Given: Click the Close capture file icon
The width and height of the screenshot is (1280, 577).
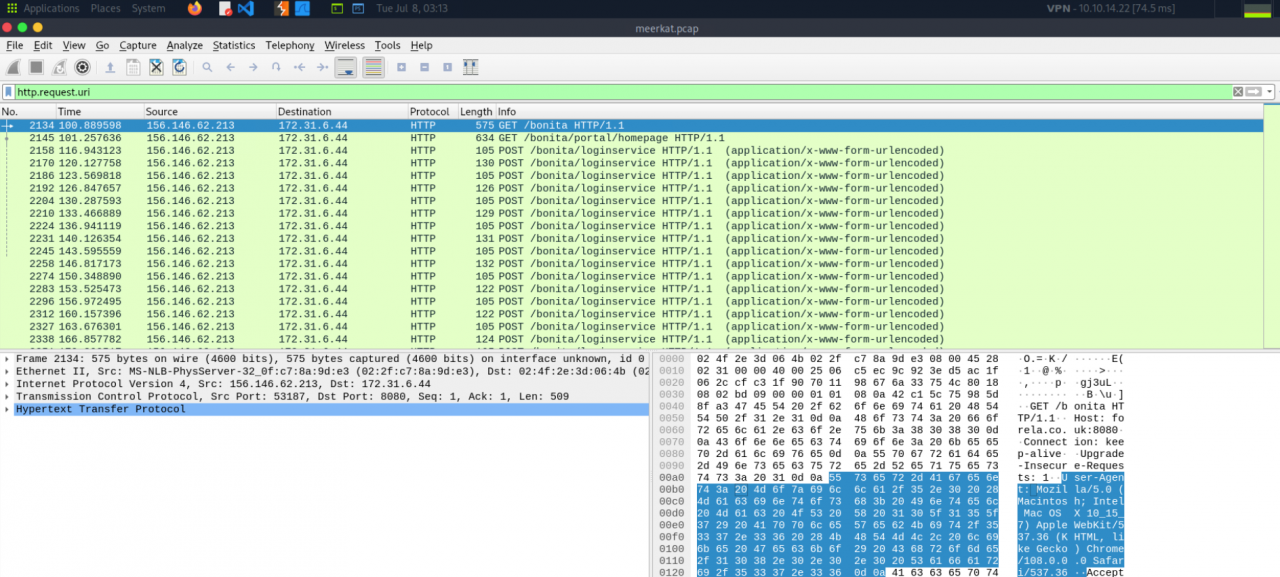Looking at the screenshot, I should (156, 67).
